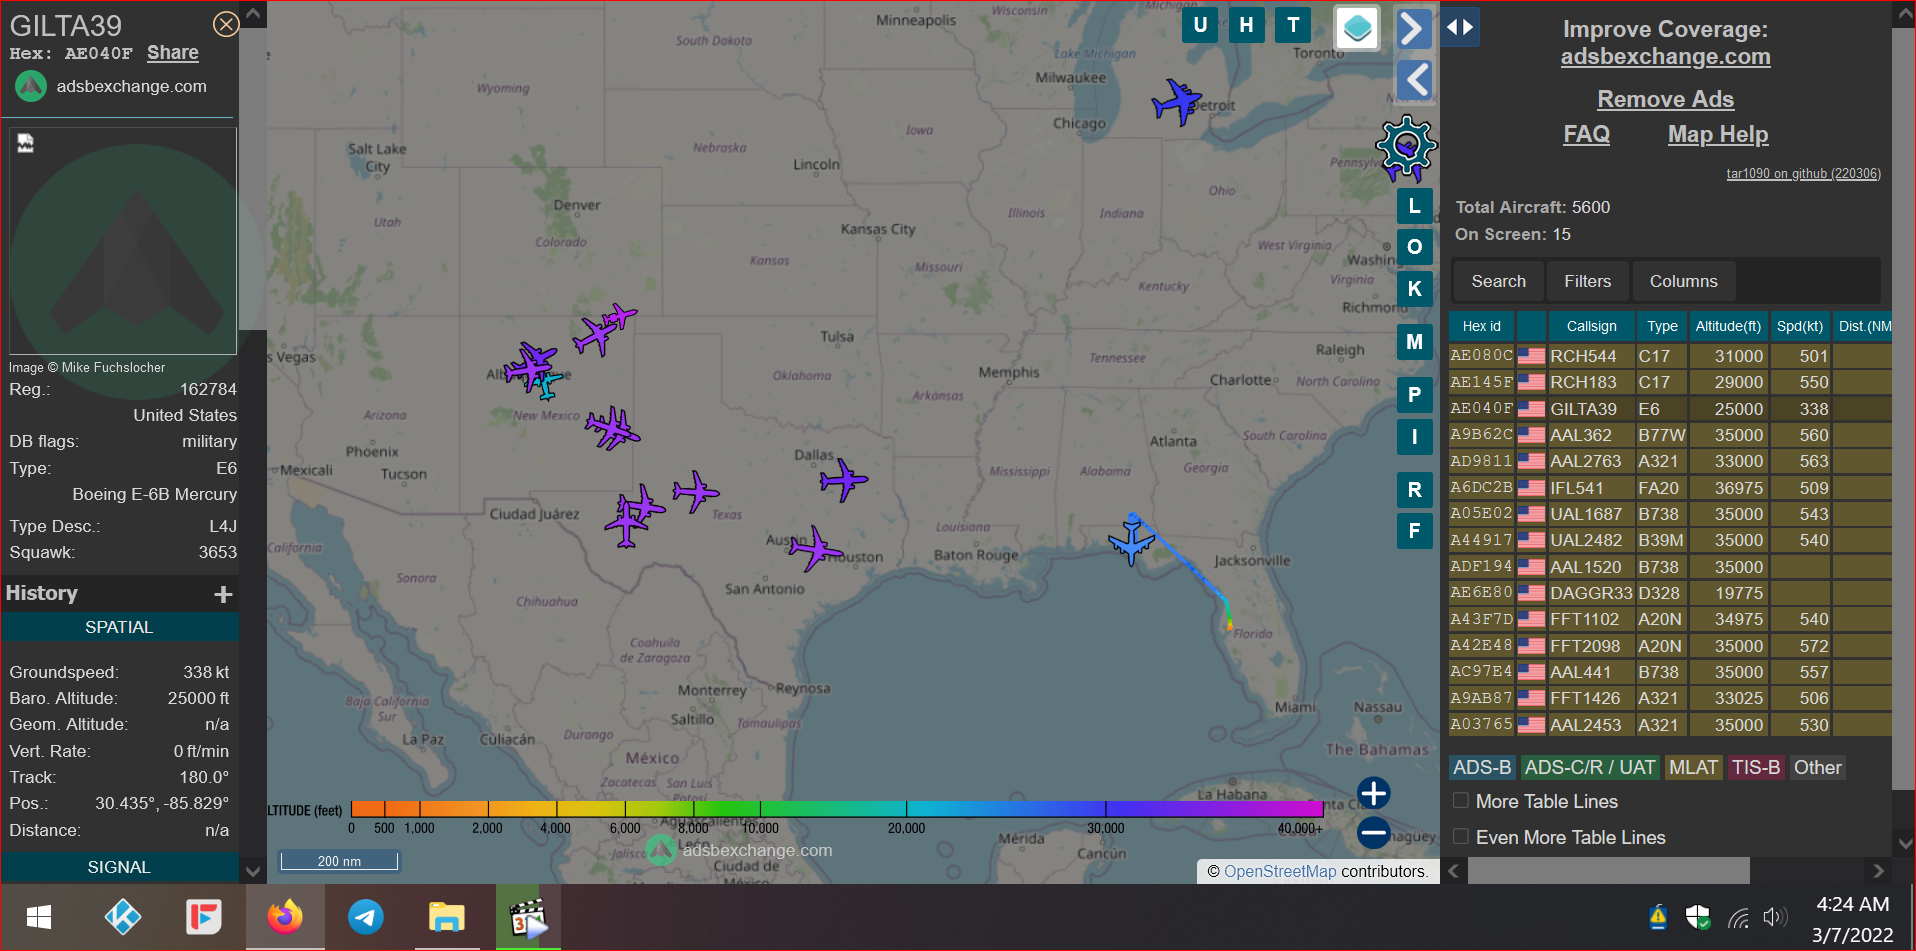Open the Share link

pyautogui.click(x=173, y=53)
